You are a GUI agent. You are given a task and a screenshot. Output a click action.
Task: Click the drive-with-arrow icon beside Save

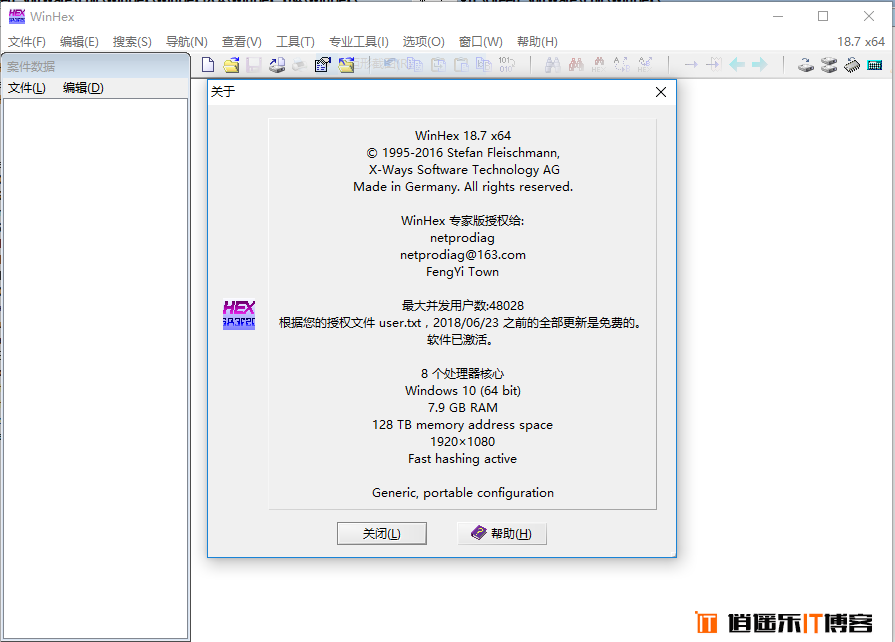pyautogui.click(x=277, y=64)
